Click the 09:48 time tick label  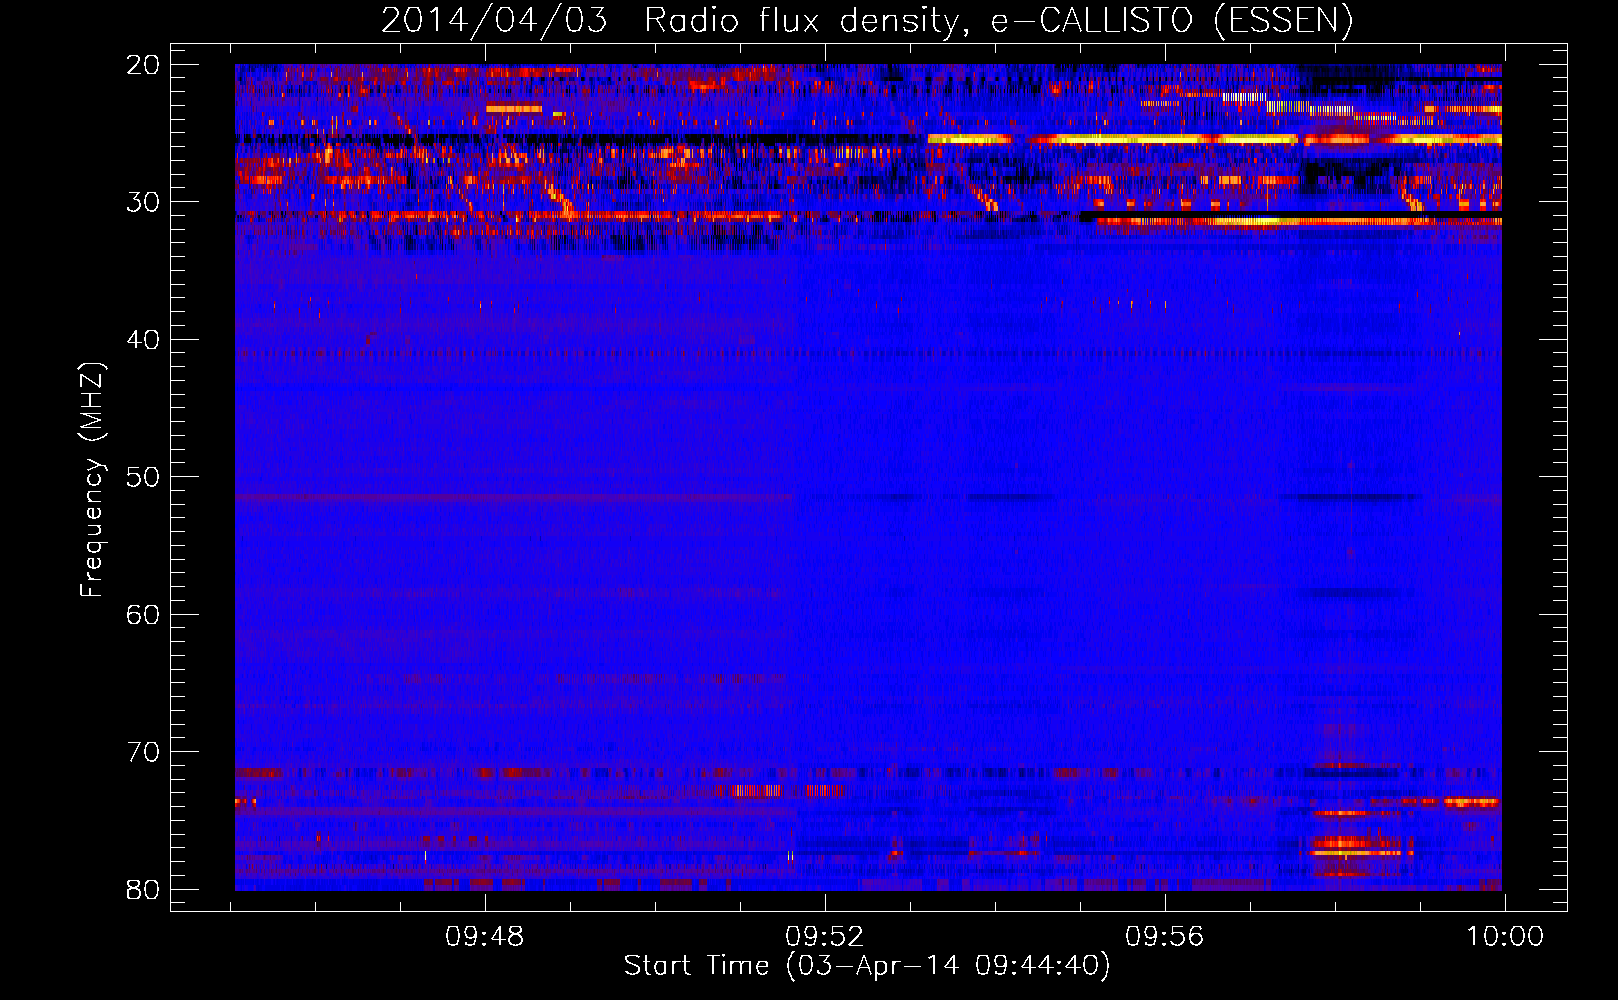485,937
